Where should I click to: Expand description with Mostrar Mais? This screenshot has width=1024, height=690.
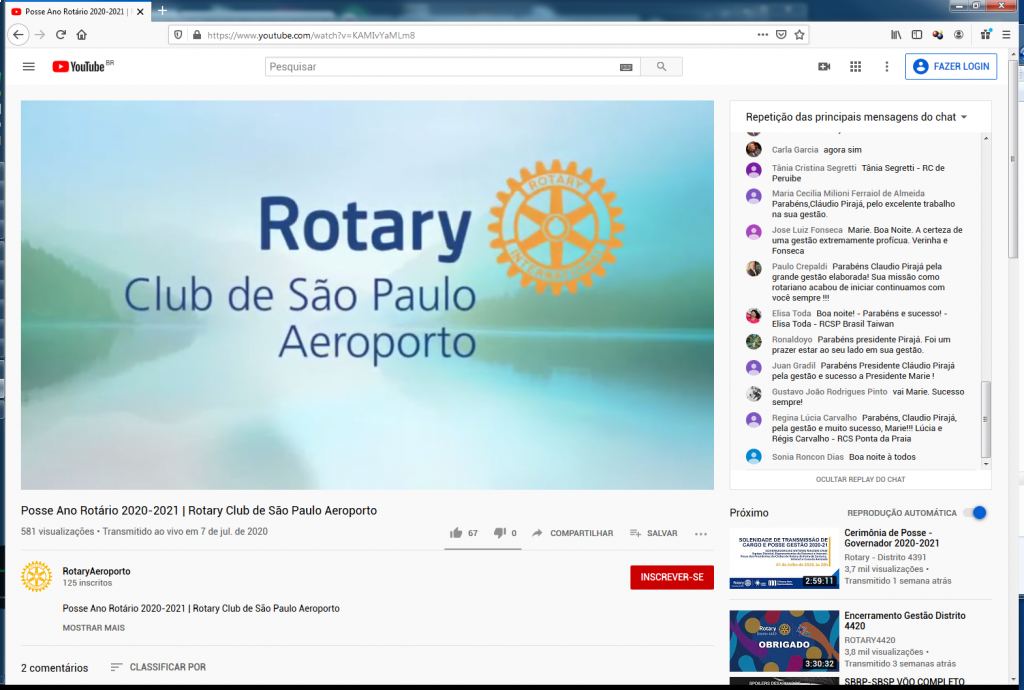pos(93,628)
